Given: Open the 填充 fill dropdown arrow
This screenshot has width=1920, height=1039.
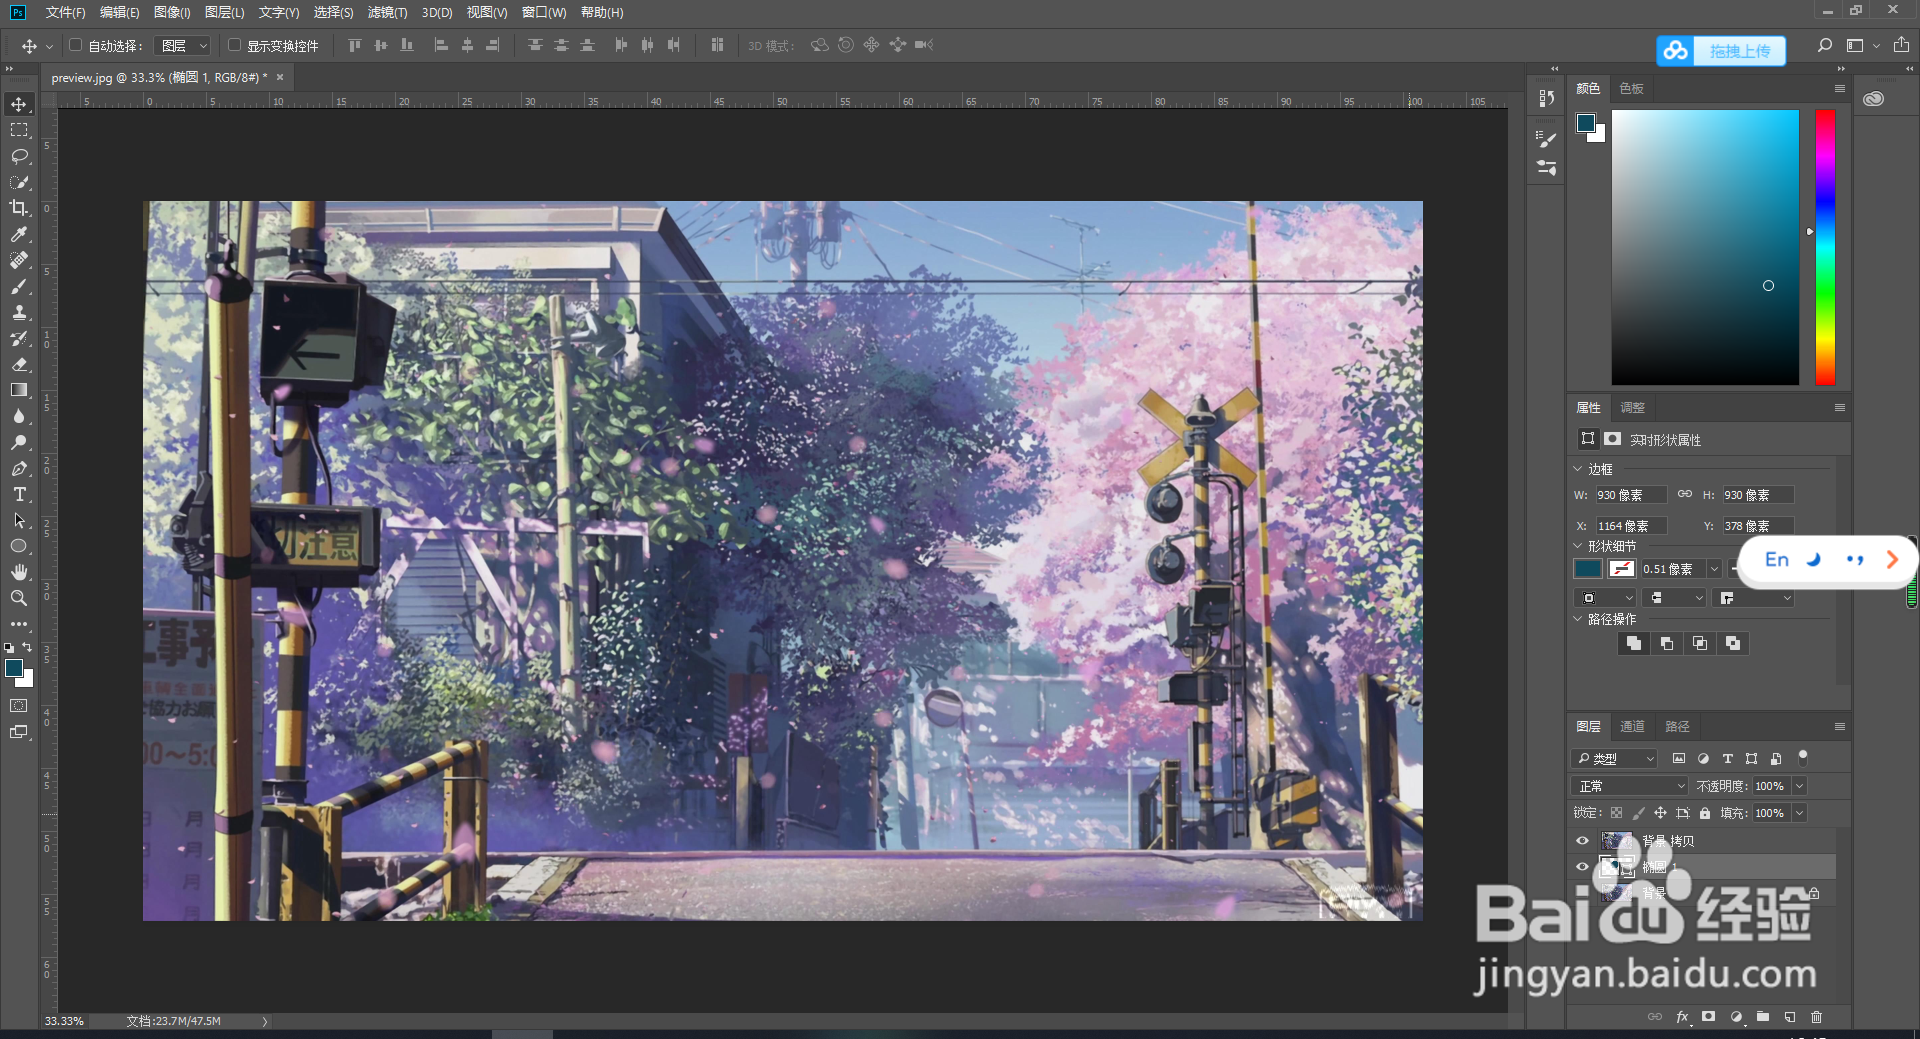Looking at the screenshot, I should pyautogui.click(x=1799, y=813).
